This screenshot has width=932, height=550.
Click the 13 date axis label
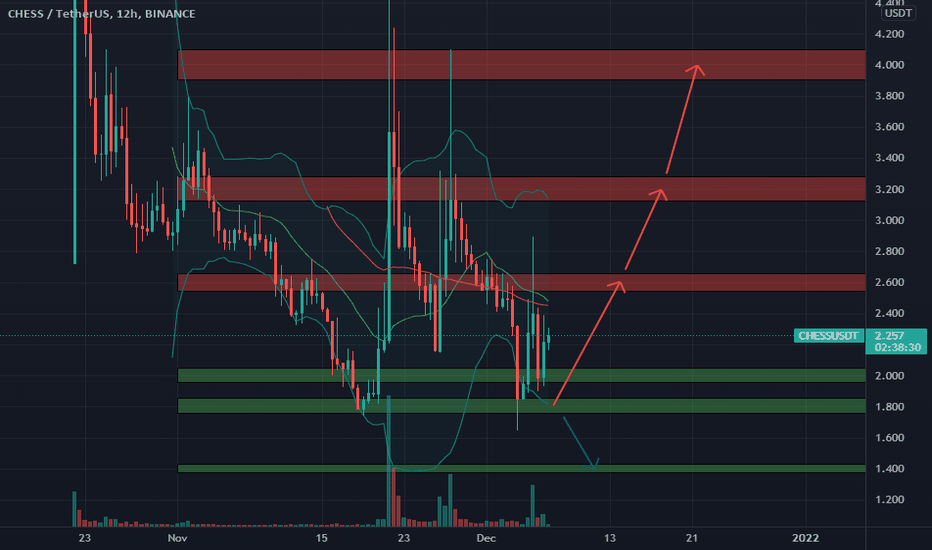click(x=609, y=538)
